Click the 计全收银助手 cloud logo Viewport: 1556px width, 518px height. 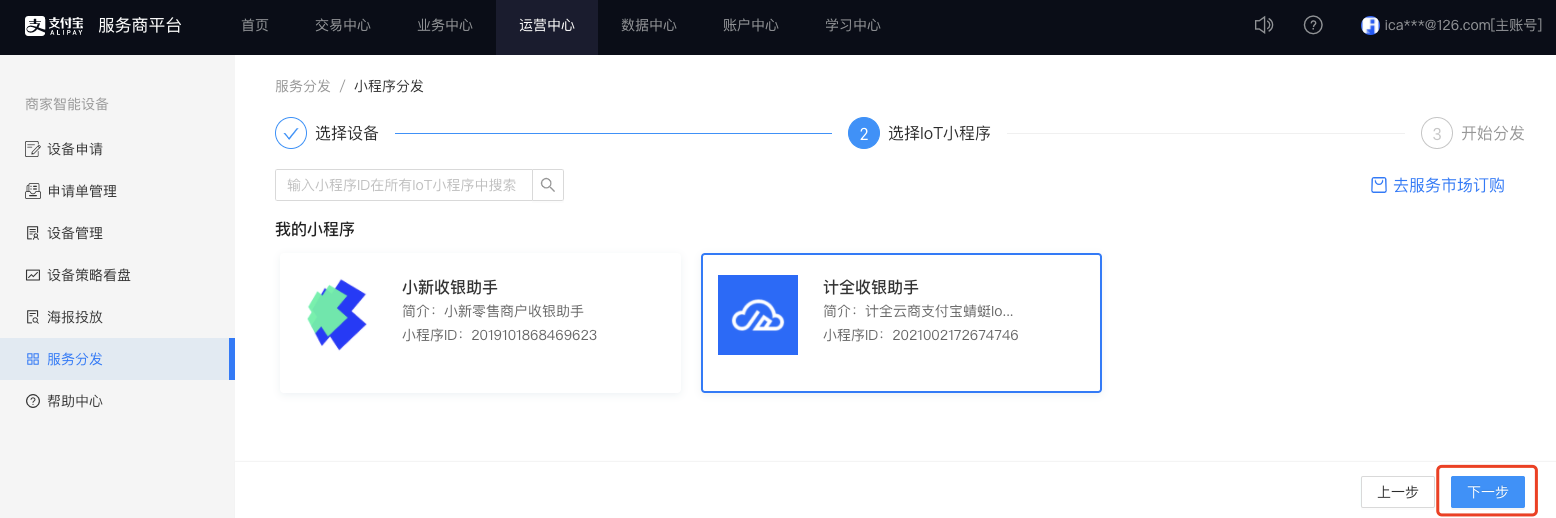(x=758, y=315)
